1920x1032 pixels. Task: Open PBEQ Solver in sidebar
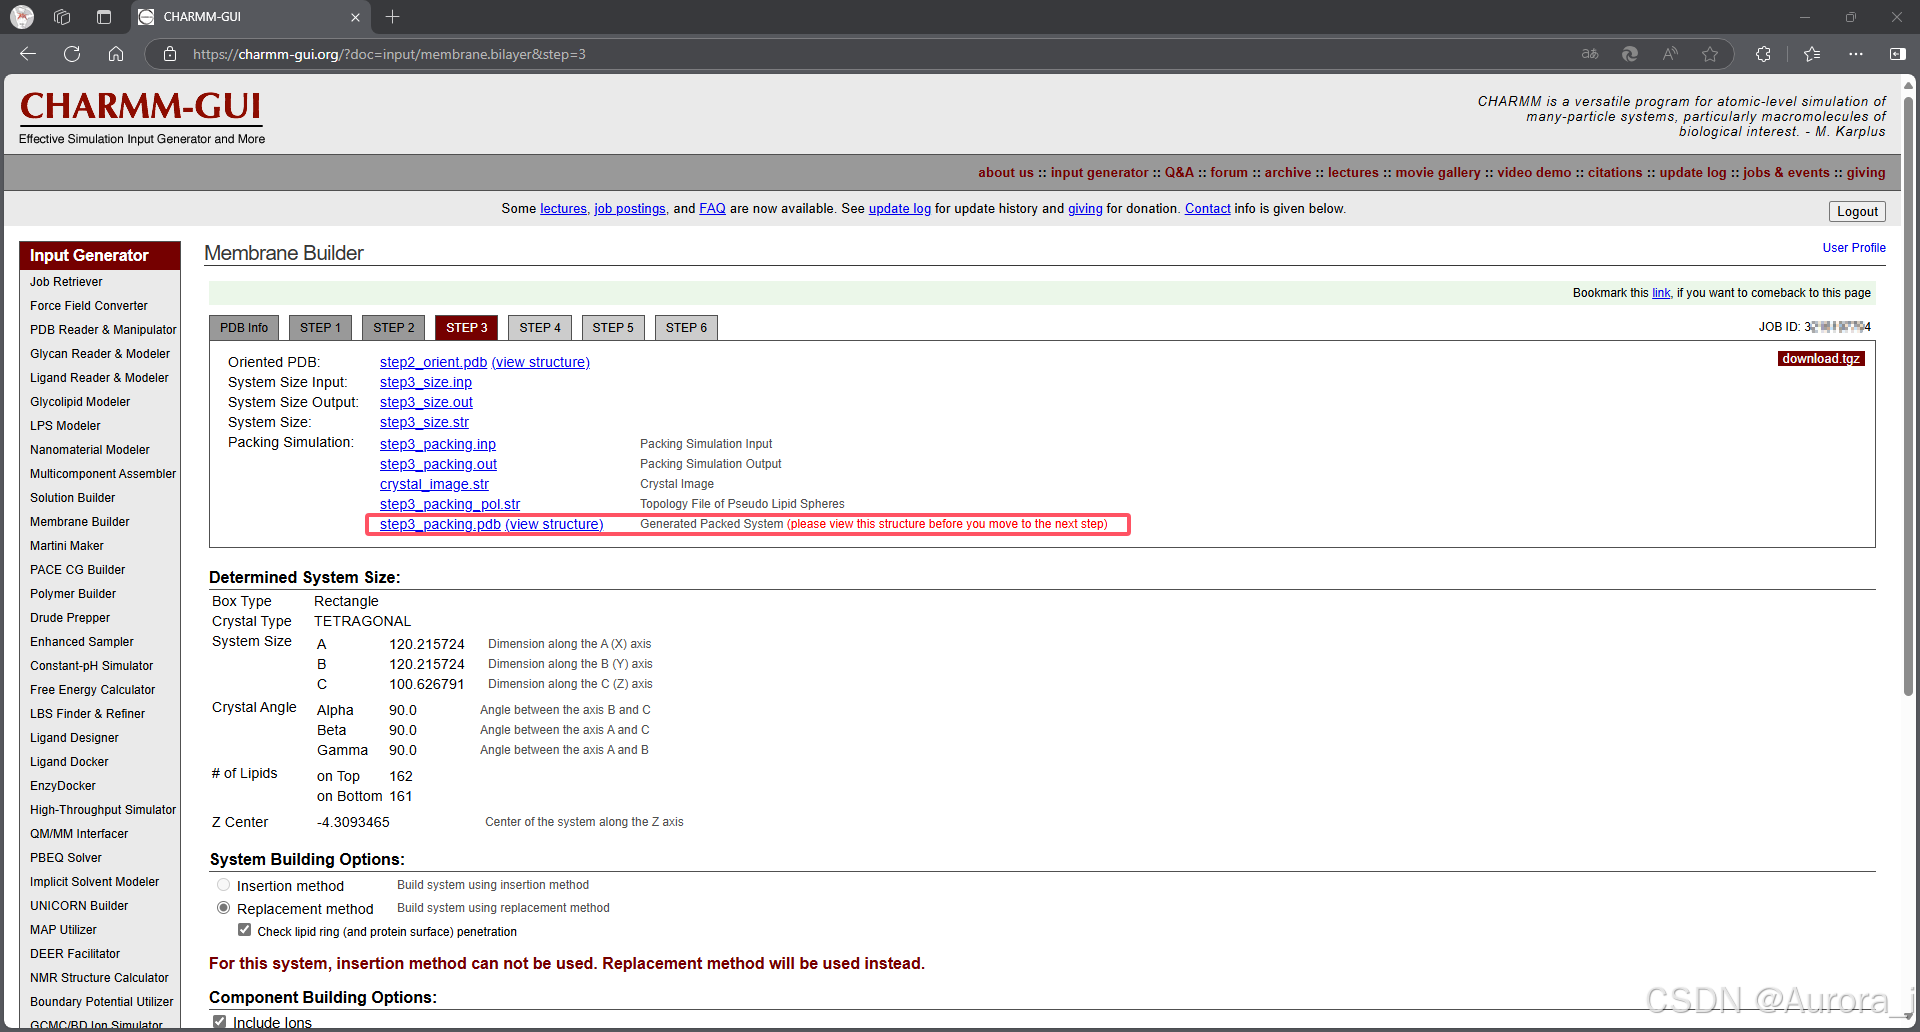pos(66,858)
